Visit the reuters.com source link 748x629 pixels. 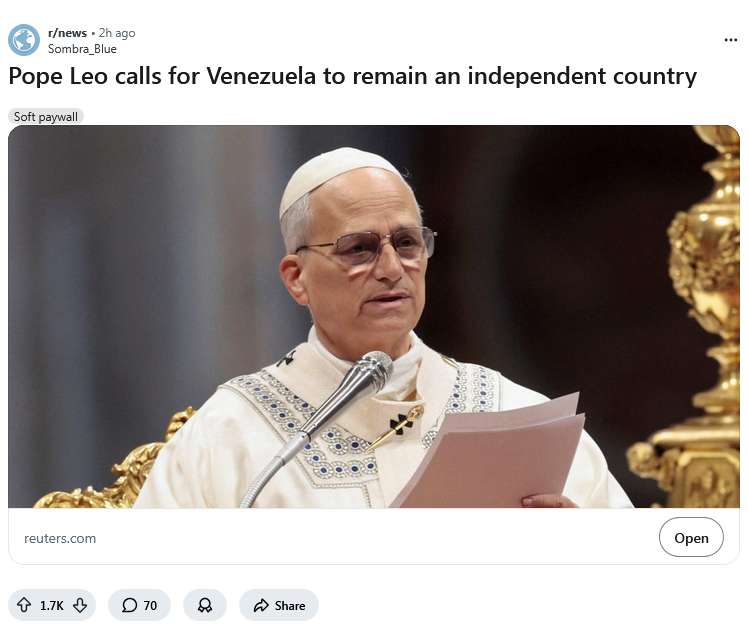point(60,538)
